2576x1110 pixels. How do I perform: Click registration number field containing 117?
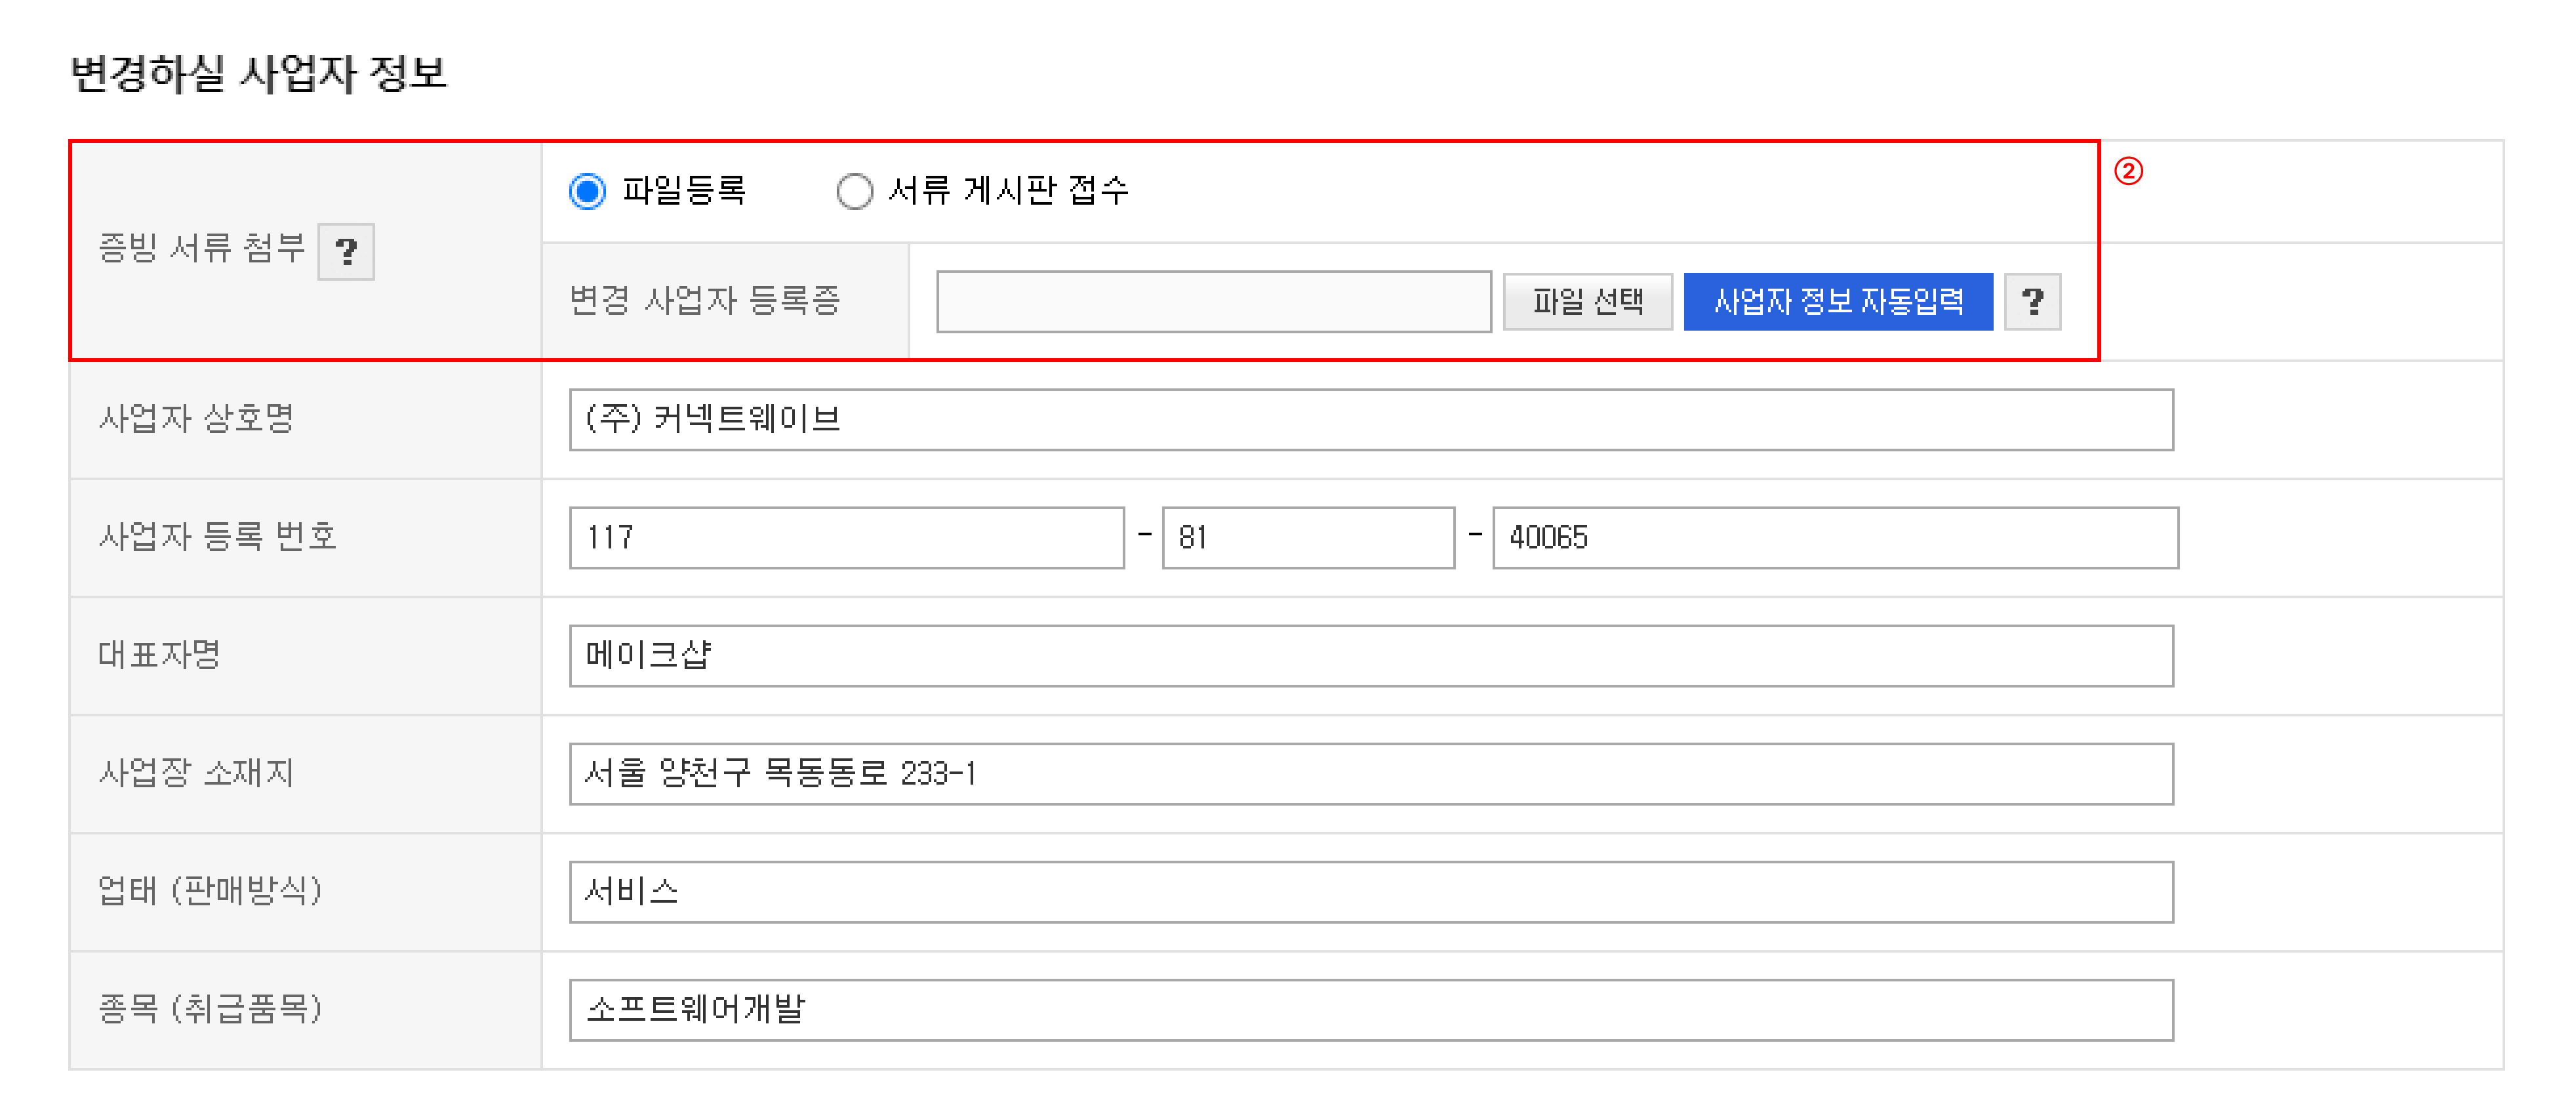(x=846, y=537)
